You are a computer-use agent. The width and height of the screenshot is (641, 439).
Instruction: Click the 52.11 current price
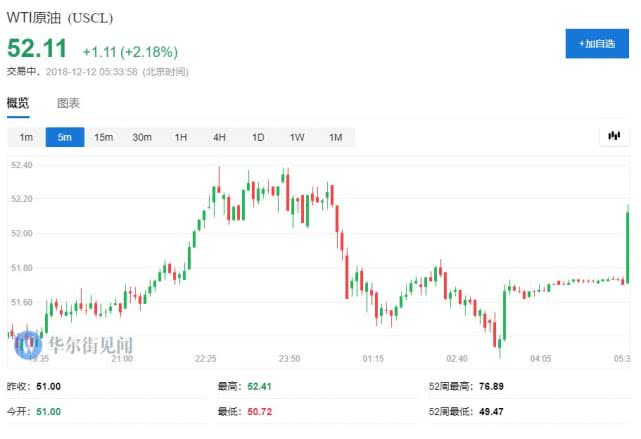(38, 48)
